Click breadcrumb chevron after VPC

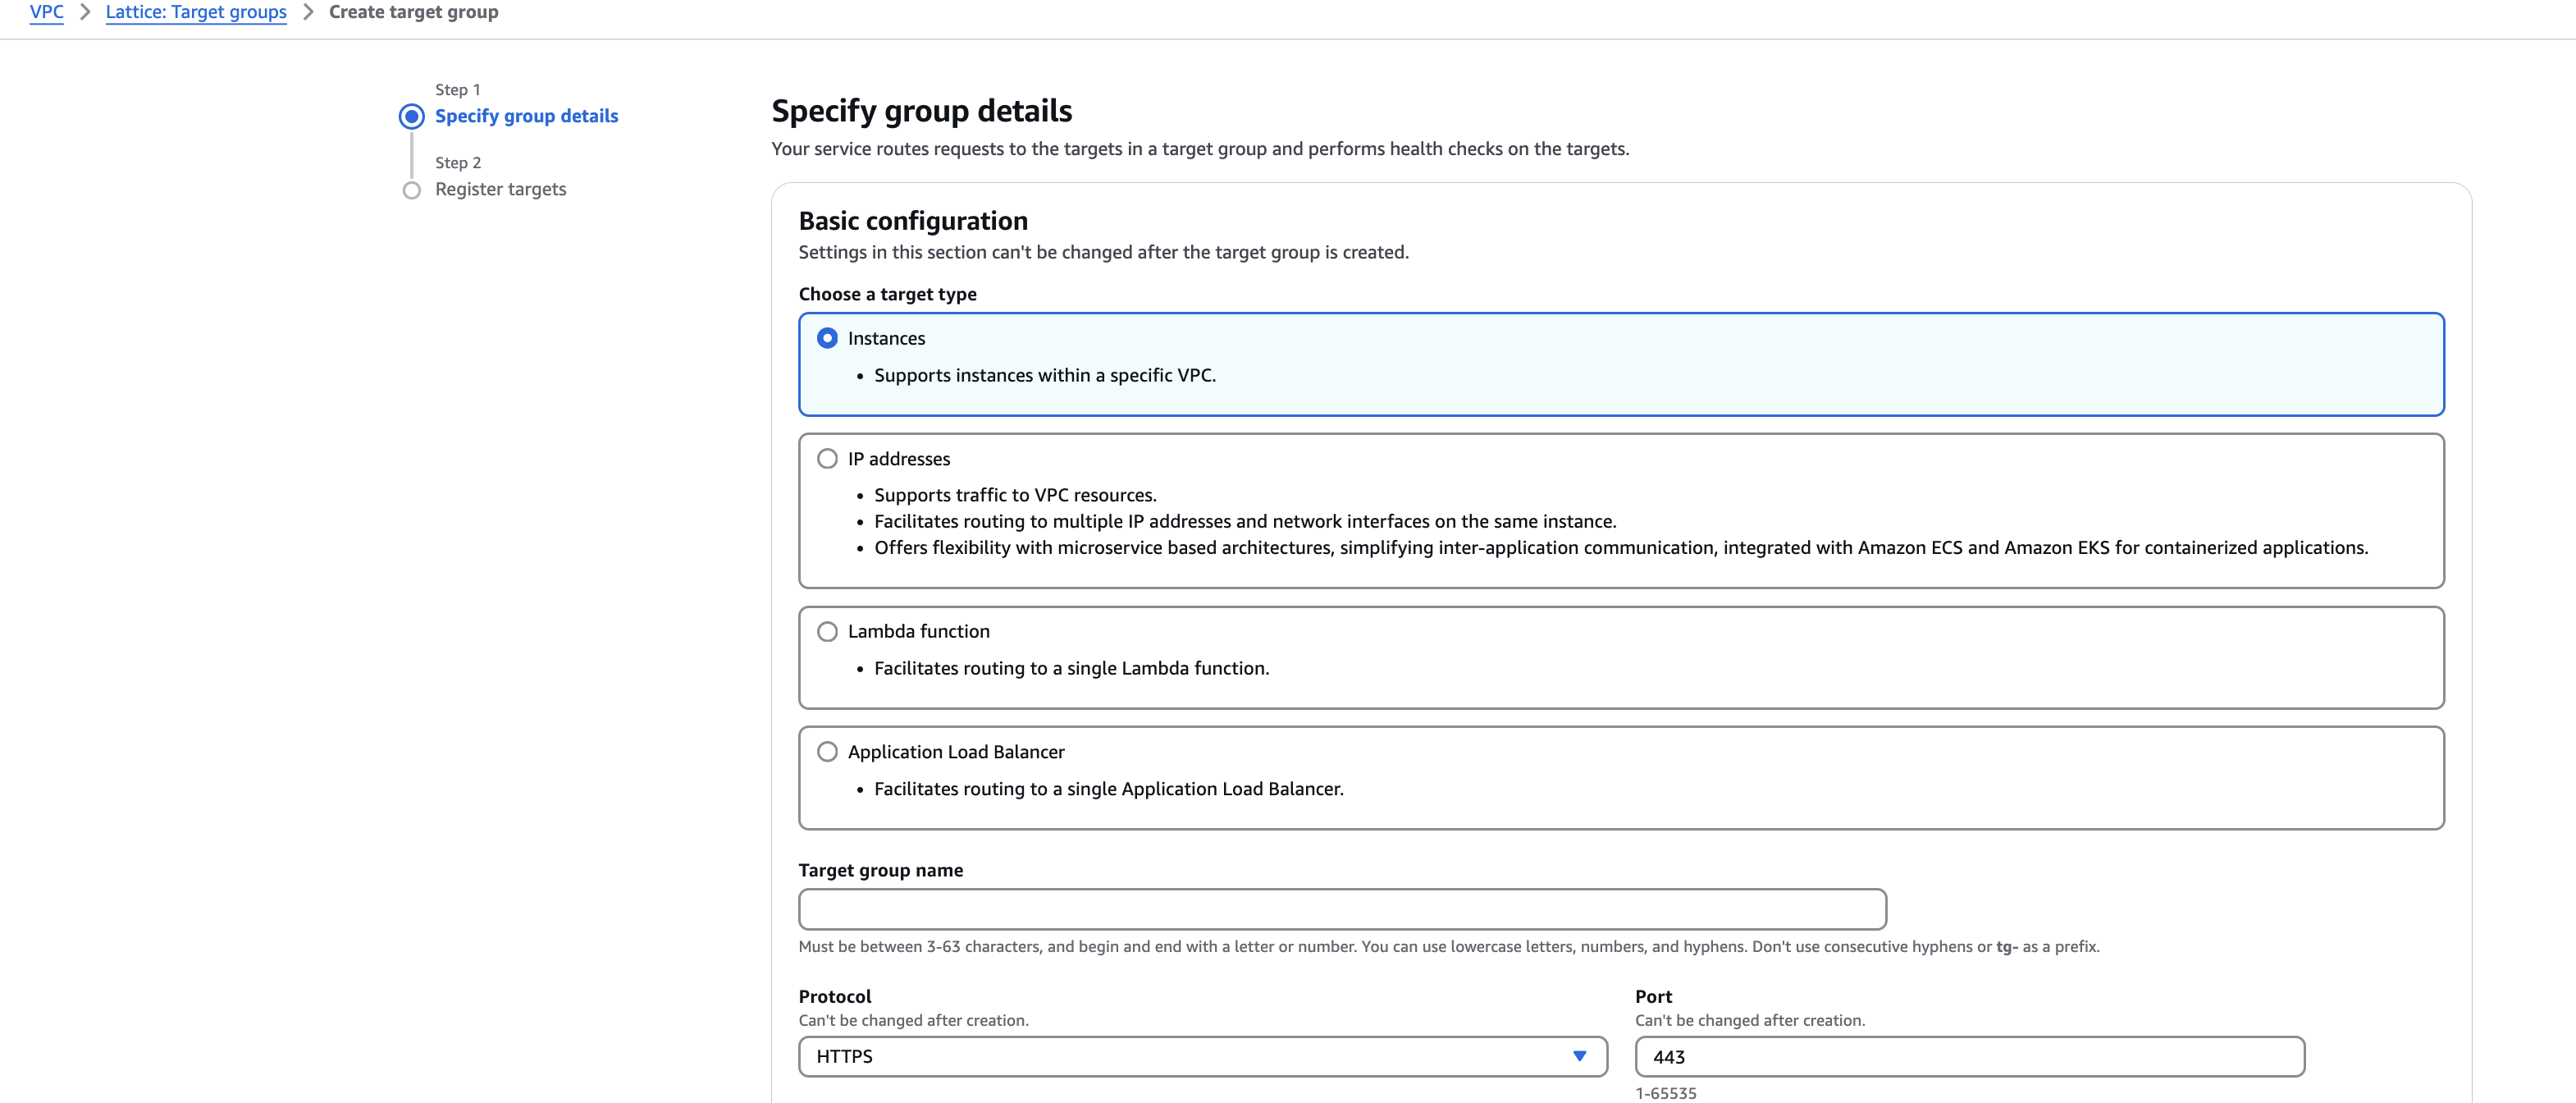pyautogui.click(x=85, y=12)
